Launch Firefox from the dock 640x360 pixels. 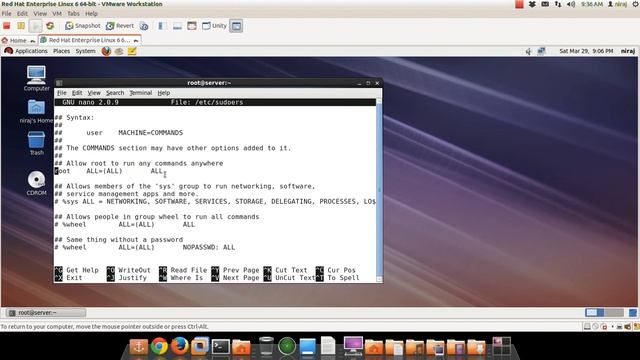[x=180, y=346]
